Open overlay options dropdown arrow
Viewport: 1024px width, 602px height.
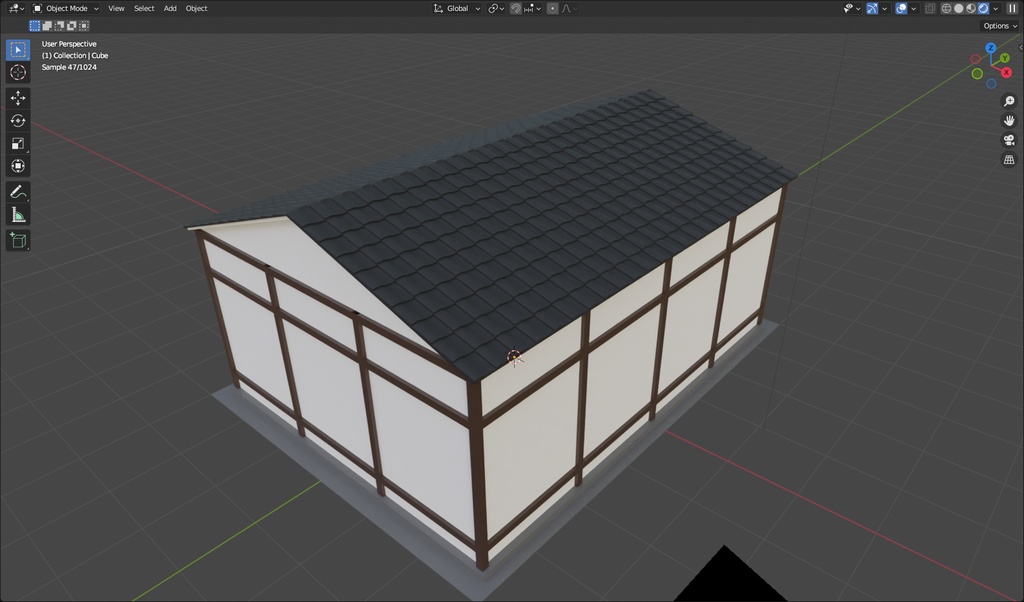pos(914,8)
